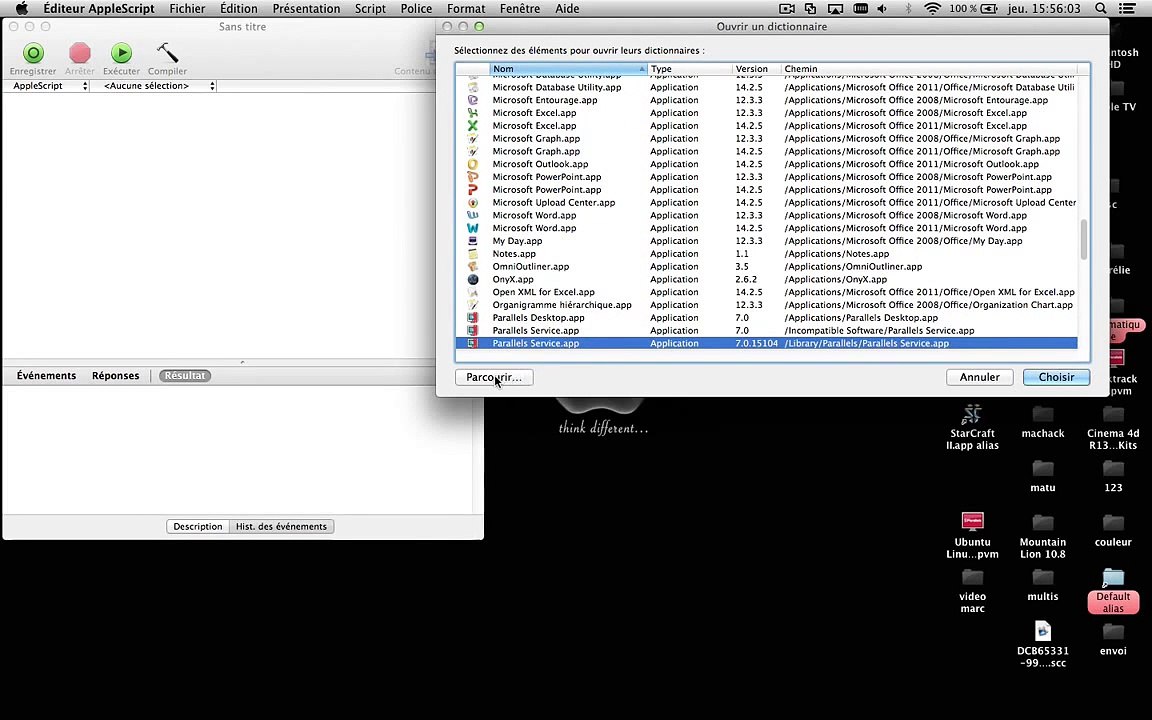Open the Format menu
Image resolution: width=1152 pixels, height=720 pixels.
pos(466,9)
